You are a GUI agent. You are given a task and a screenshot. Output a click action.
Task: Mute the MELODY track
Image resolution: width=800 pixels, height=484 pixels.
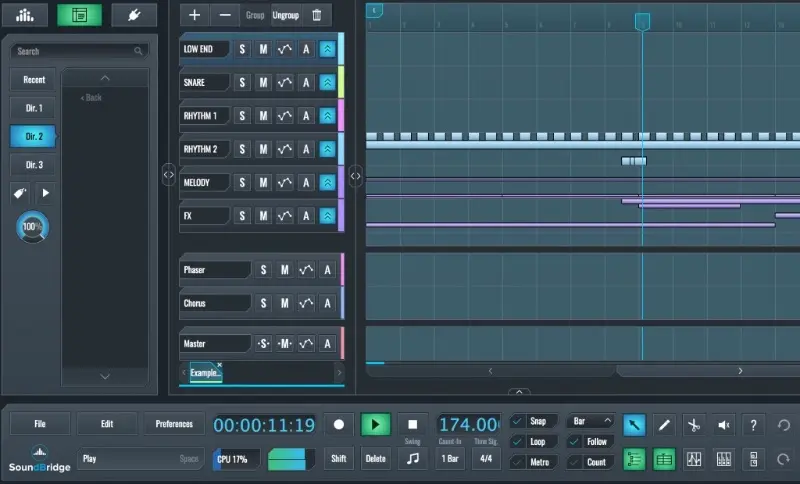coord(263,183)
